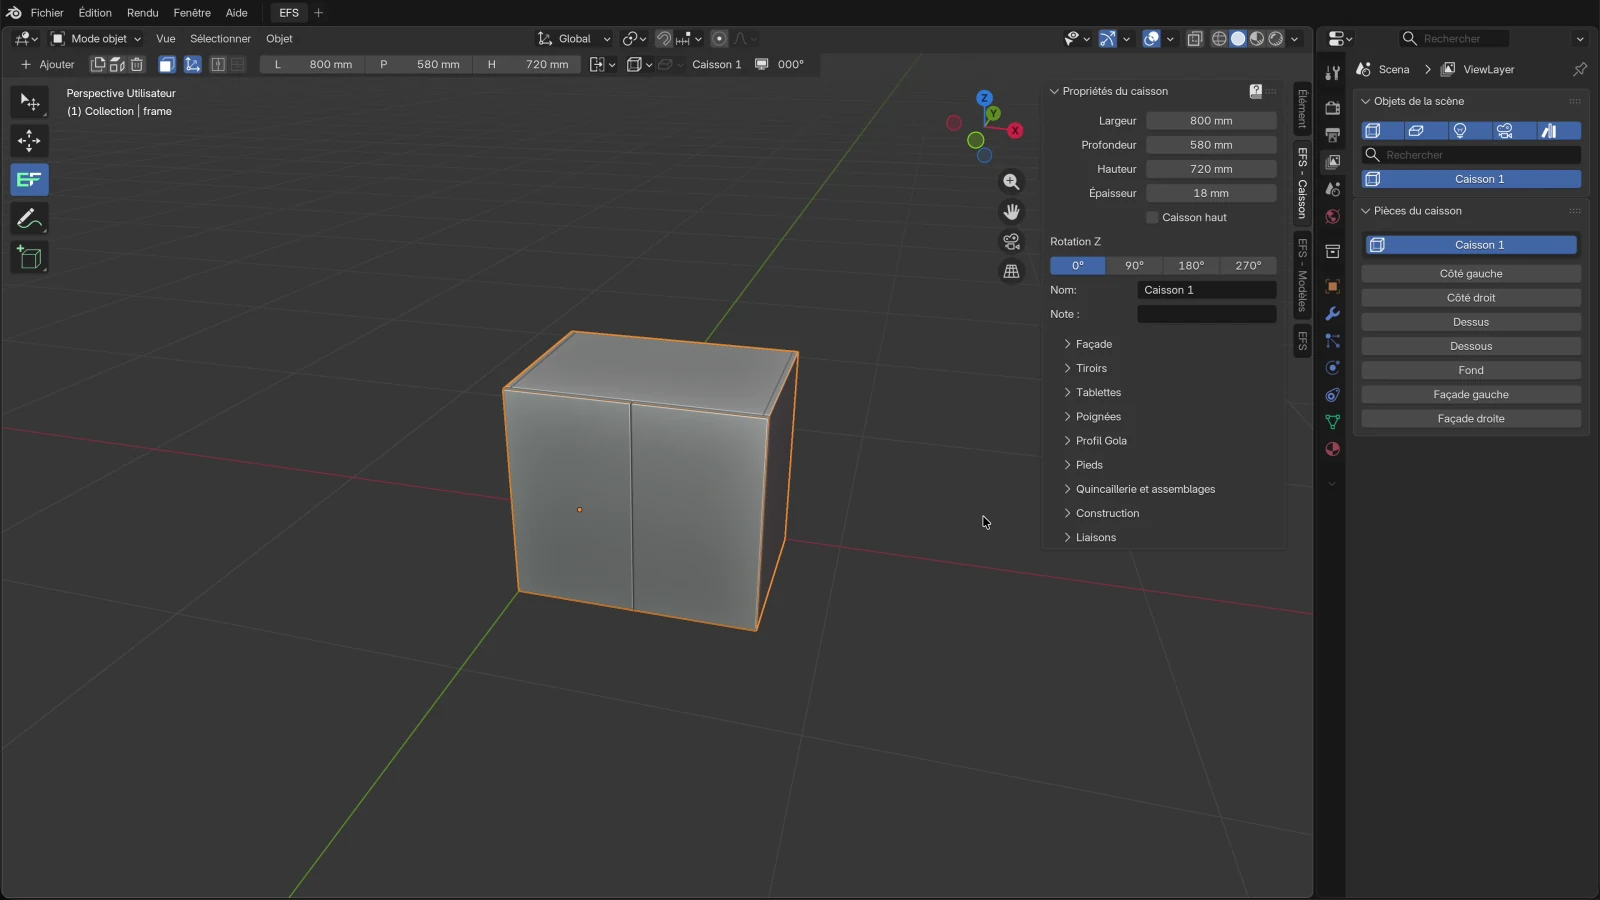Image resolution: width=1600 pixels, height=900 pixels.
Task: Click the Fond piece button
Action: tap(1471, 370)
